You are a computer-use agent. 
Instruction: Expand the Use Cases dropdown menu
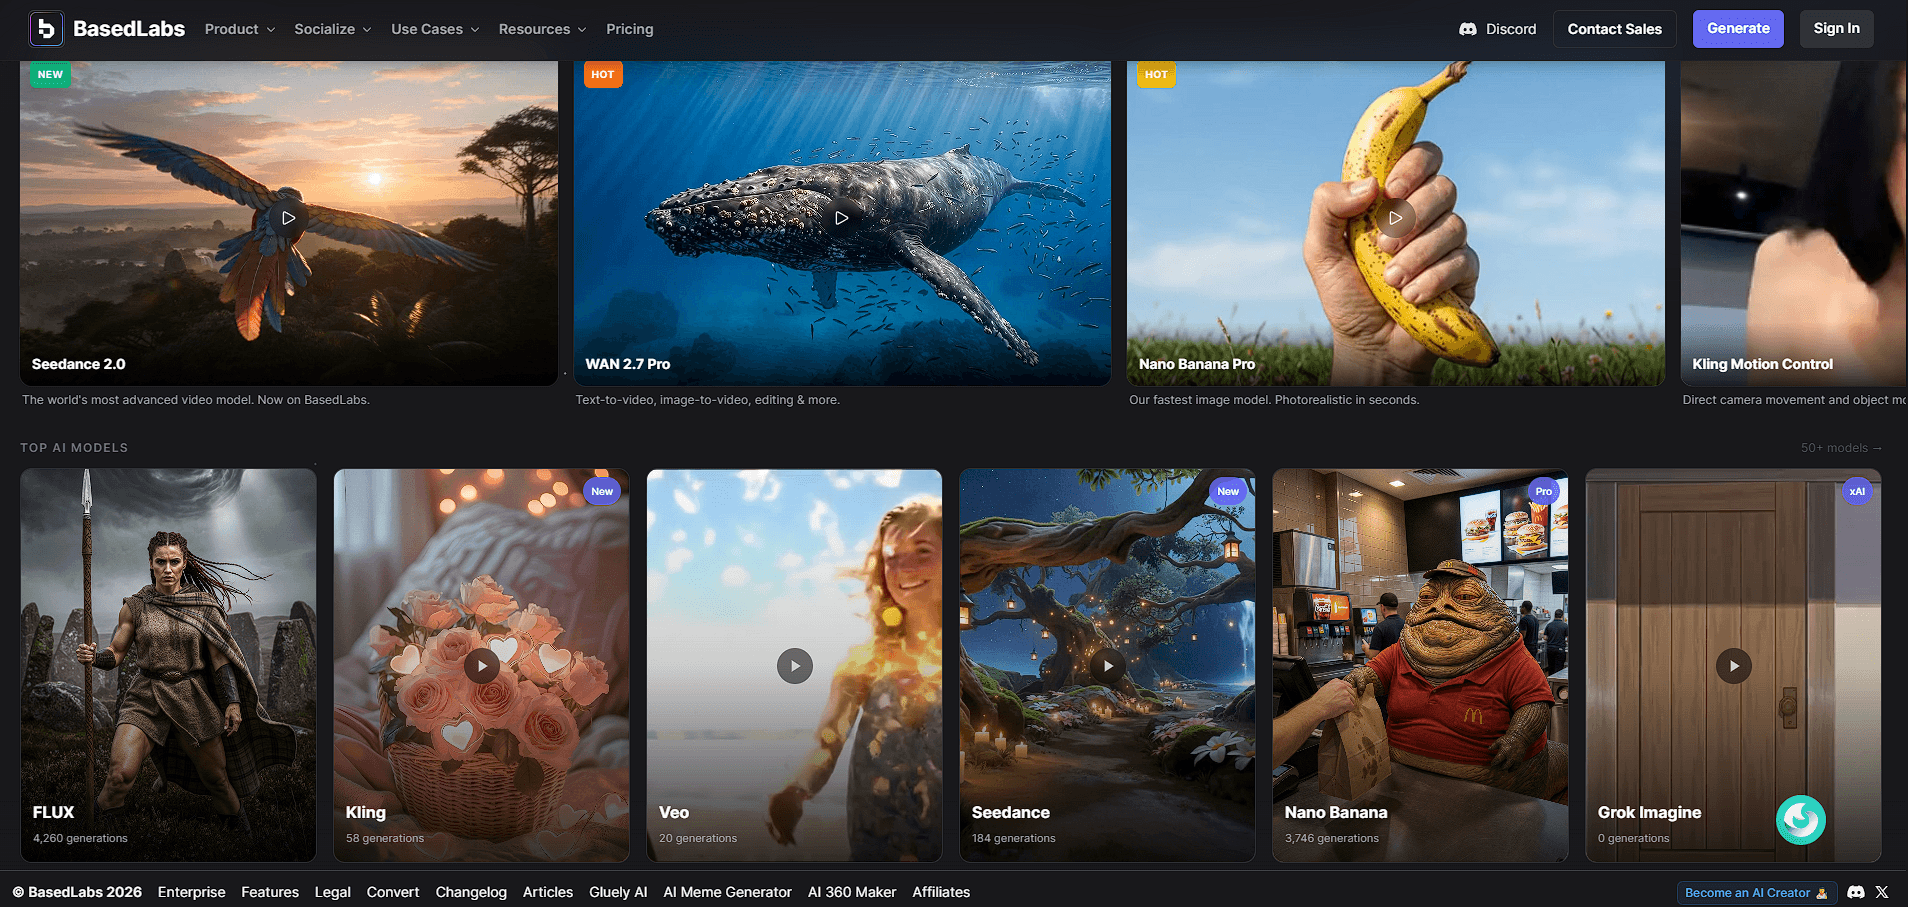[435, 29]
